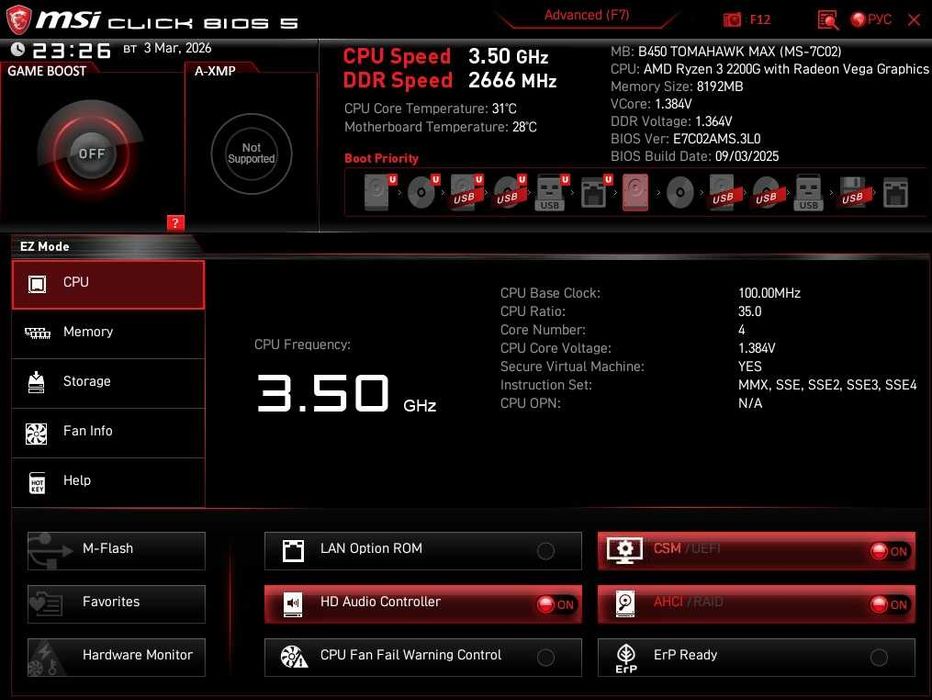Open the Fan Info tab
932x700 pixels.
(x=108, y=433)
